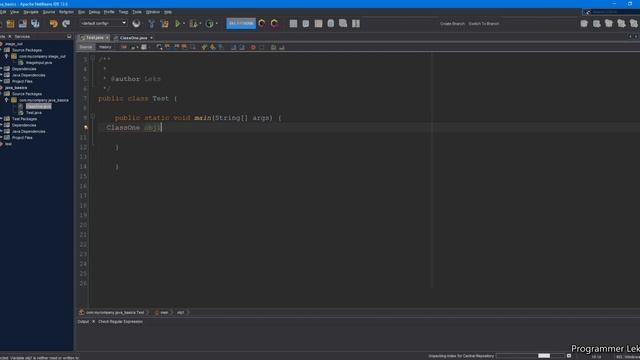Click the Profile Project toolbar icon

[209, 24]
